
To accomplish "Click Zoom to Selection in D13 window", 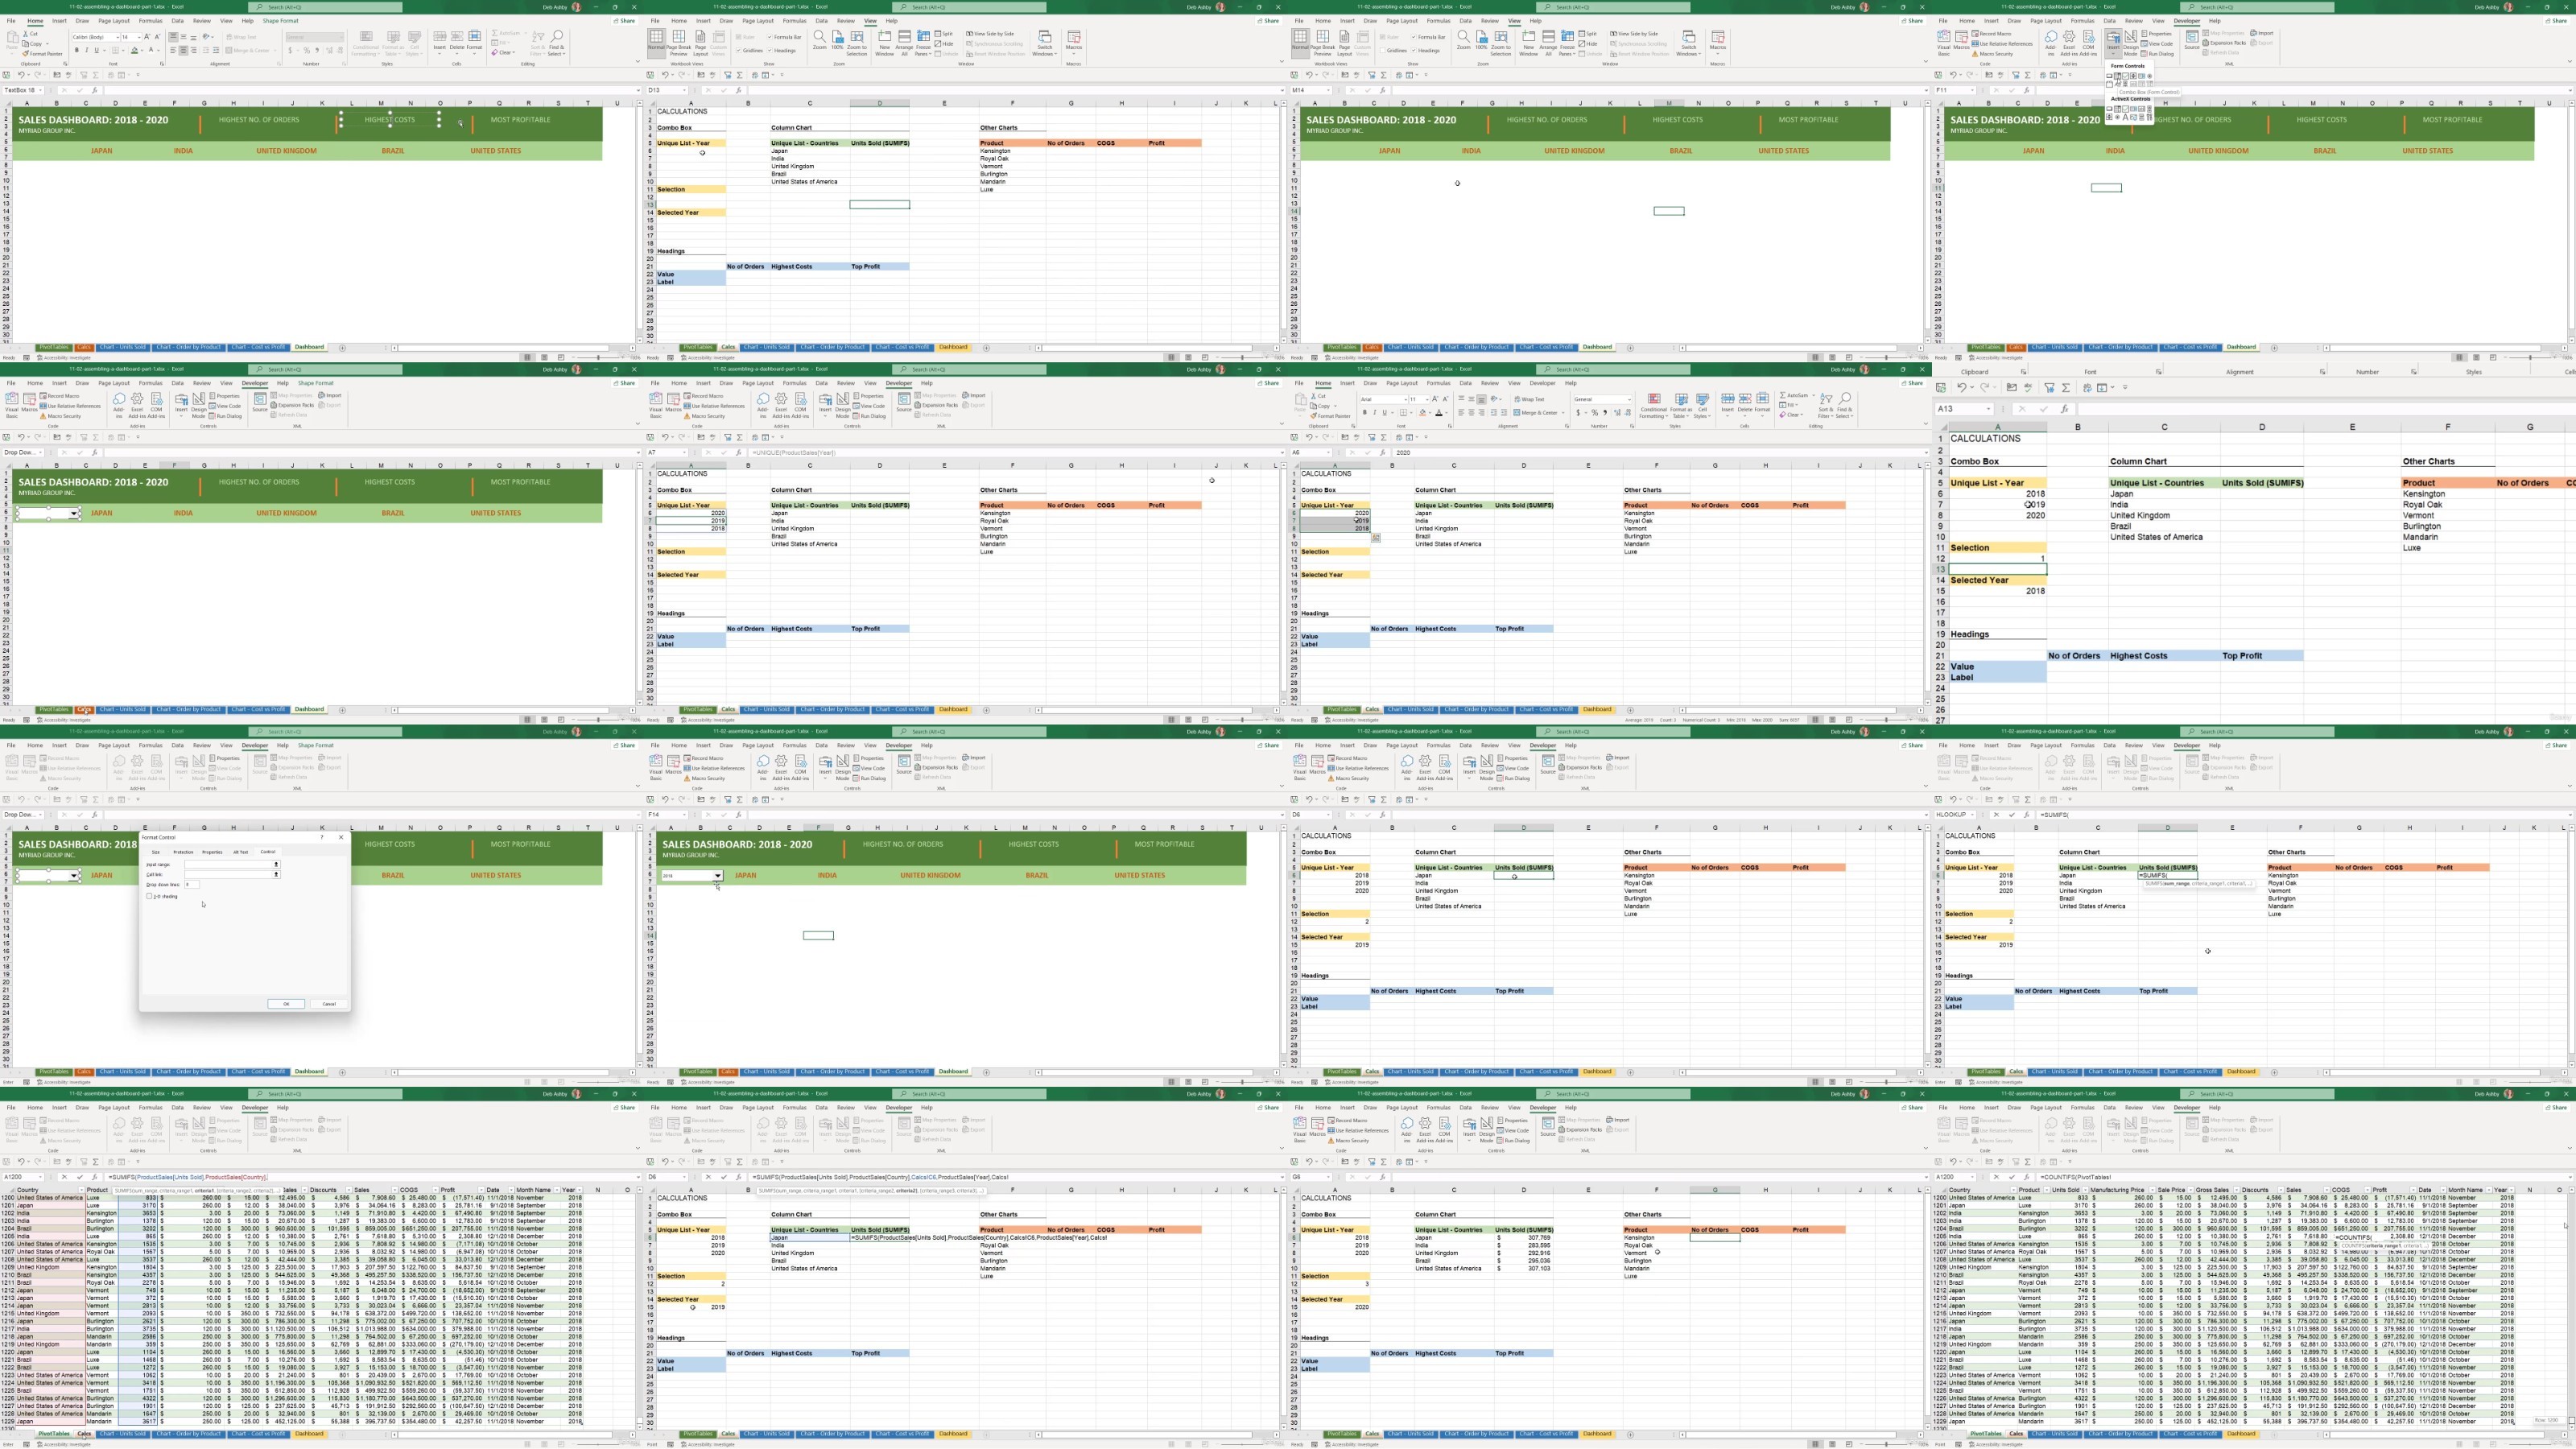I will tap(857, 43).
